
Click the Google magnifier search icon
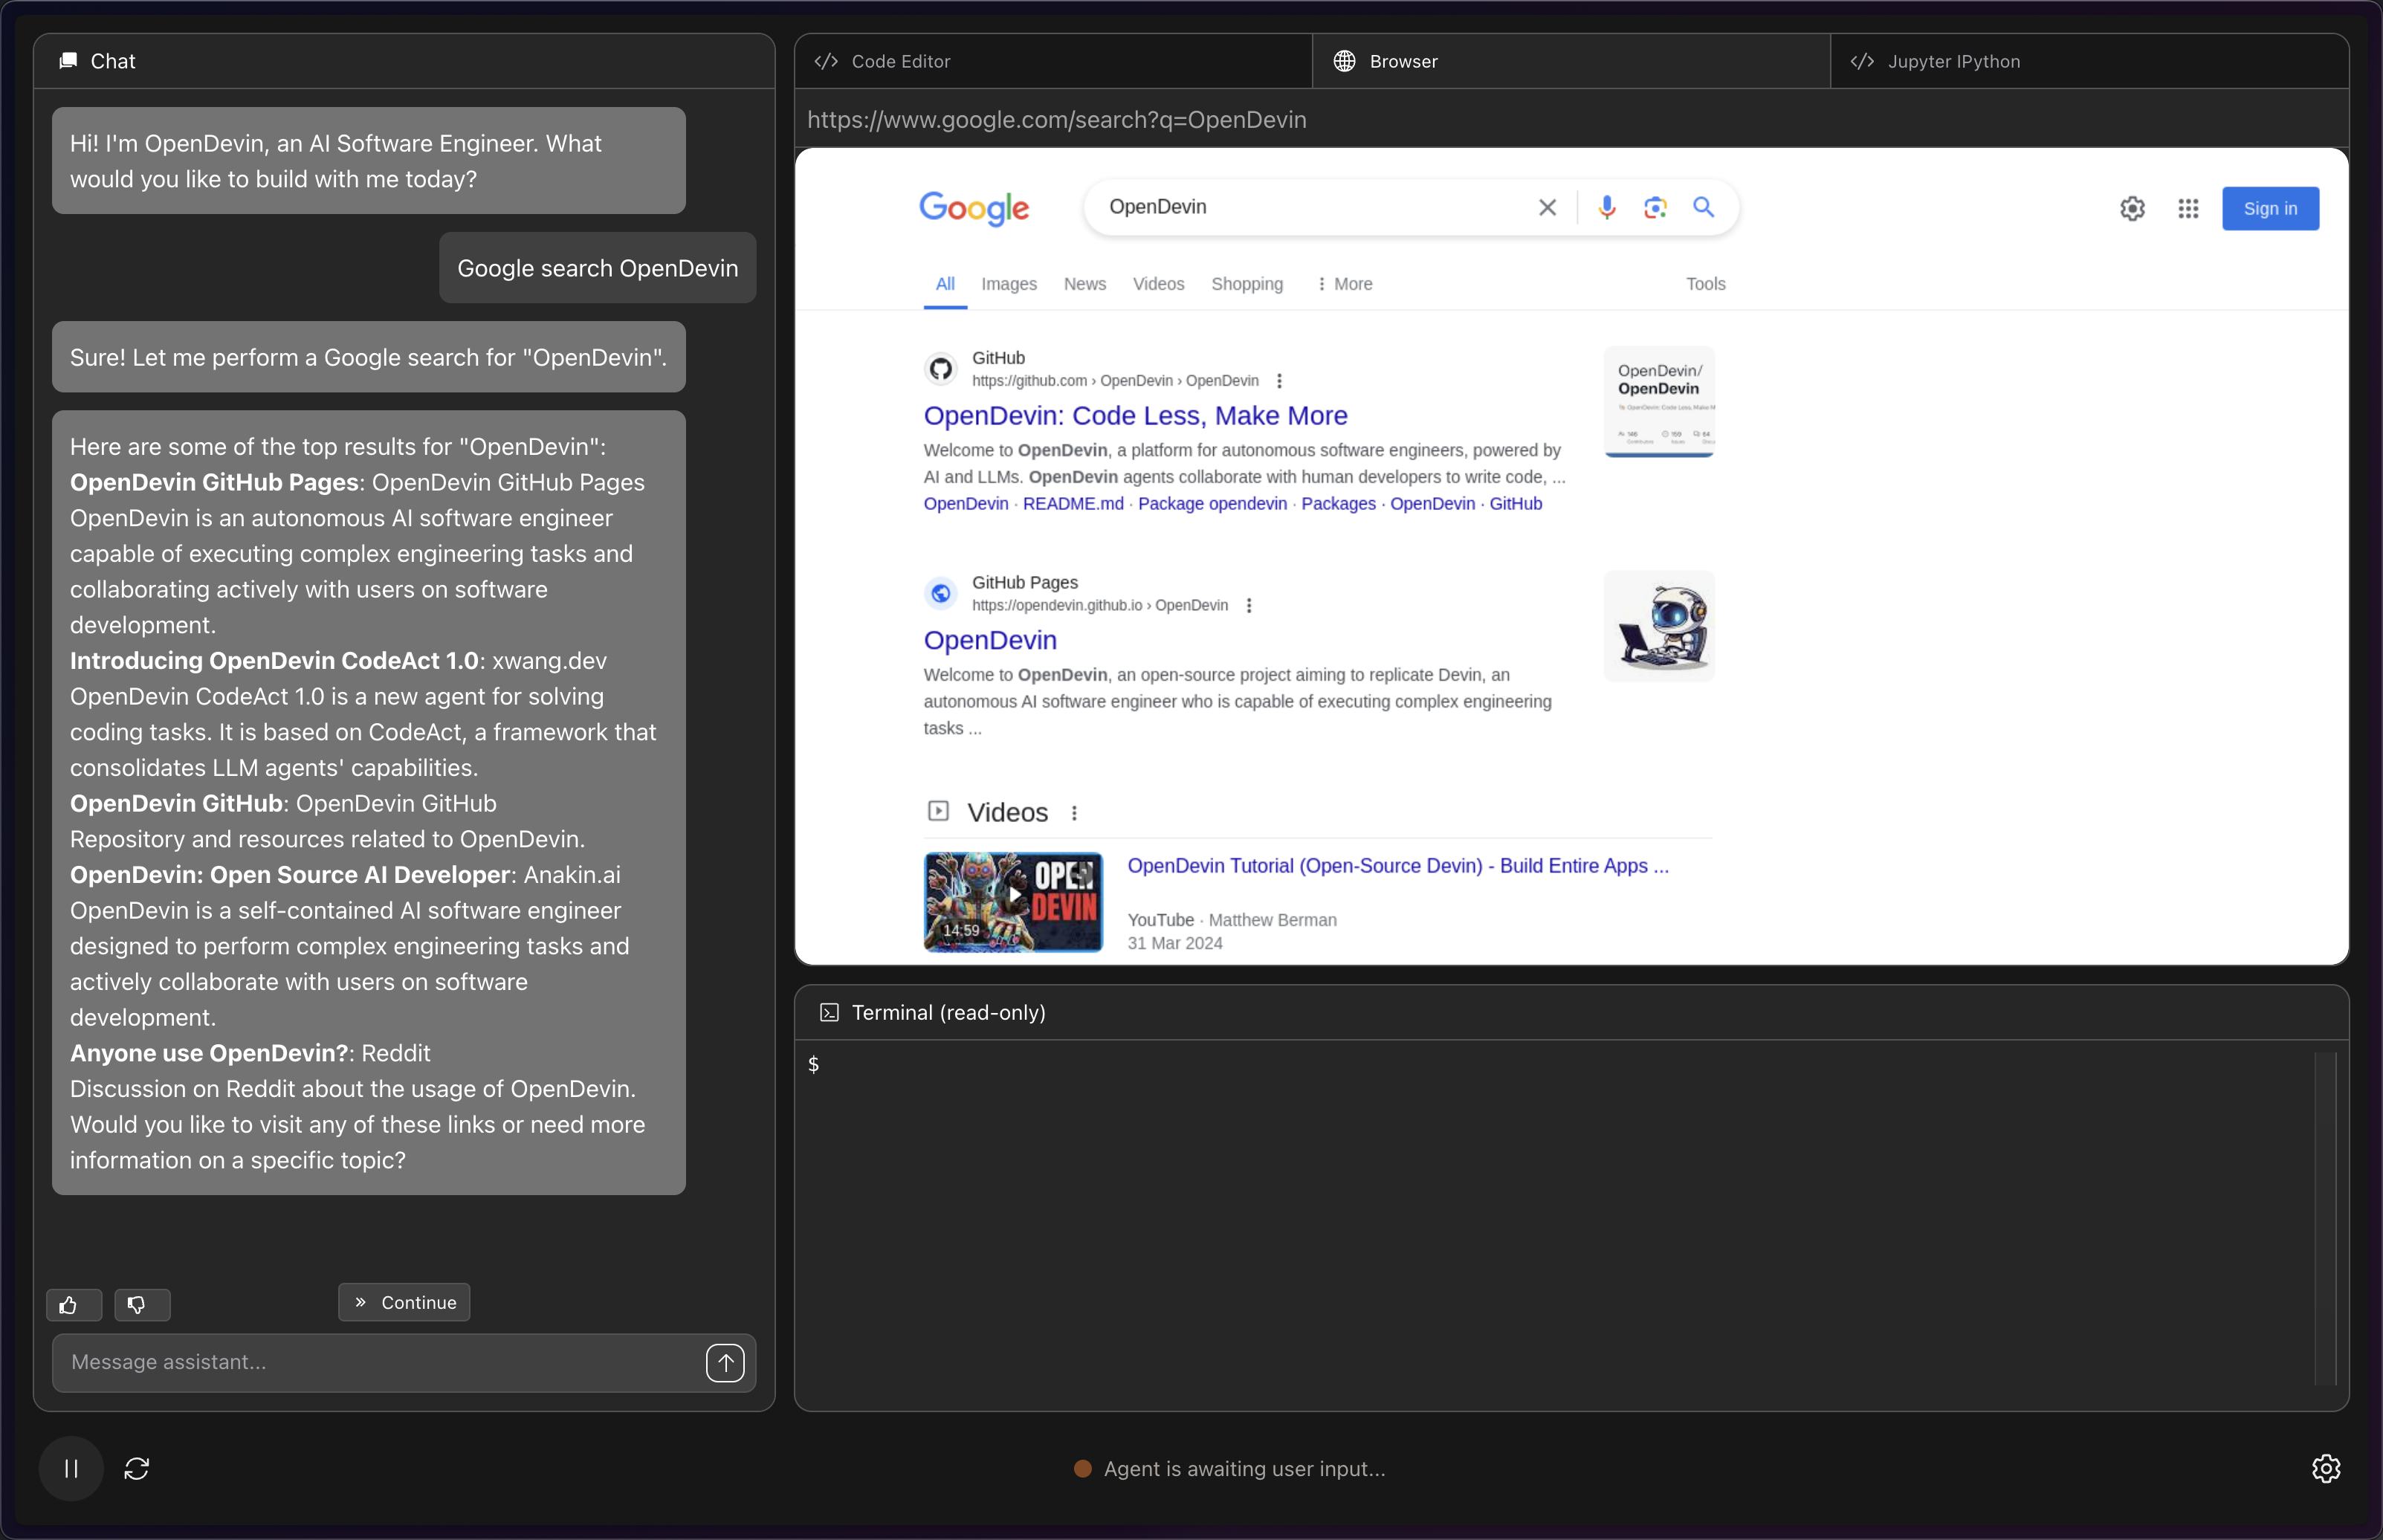[x=1703, y=207]
